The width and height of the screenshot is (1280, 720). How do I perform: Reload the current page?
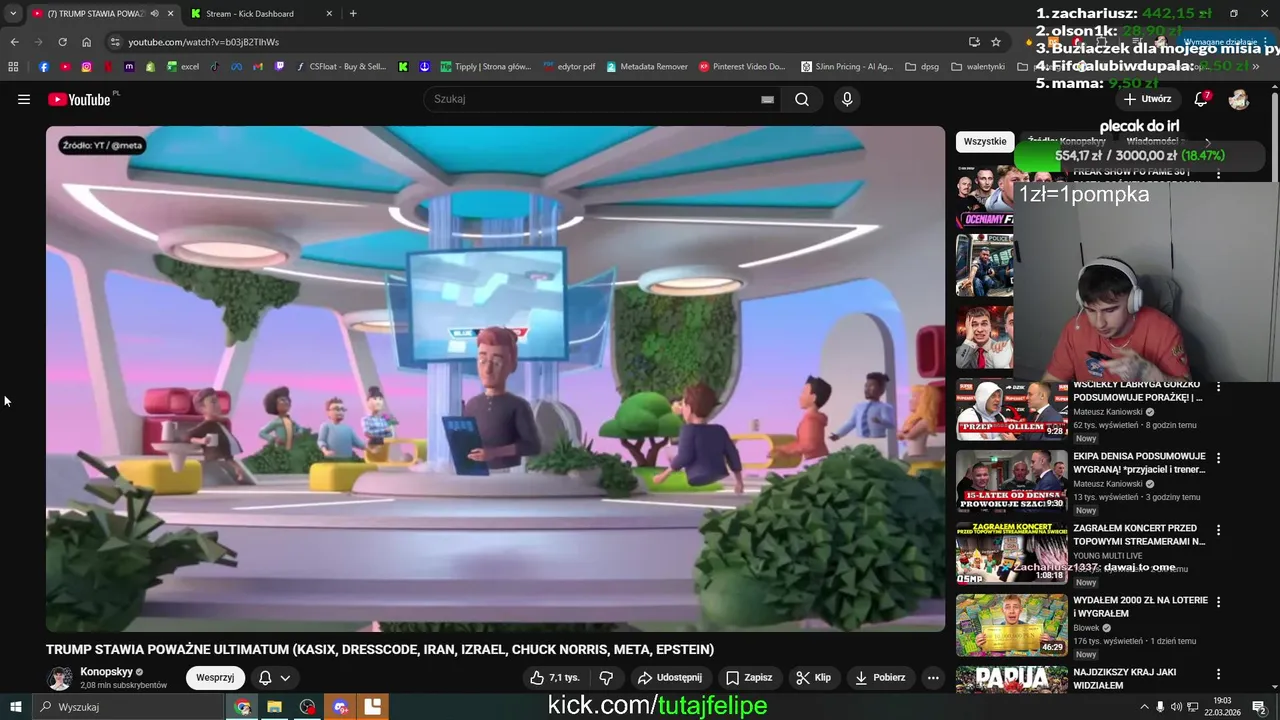(x=62, y=42)
